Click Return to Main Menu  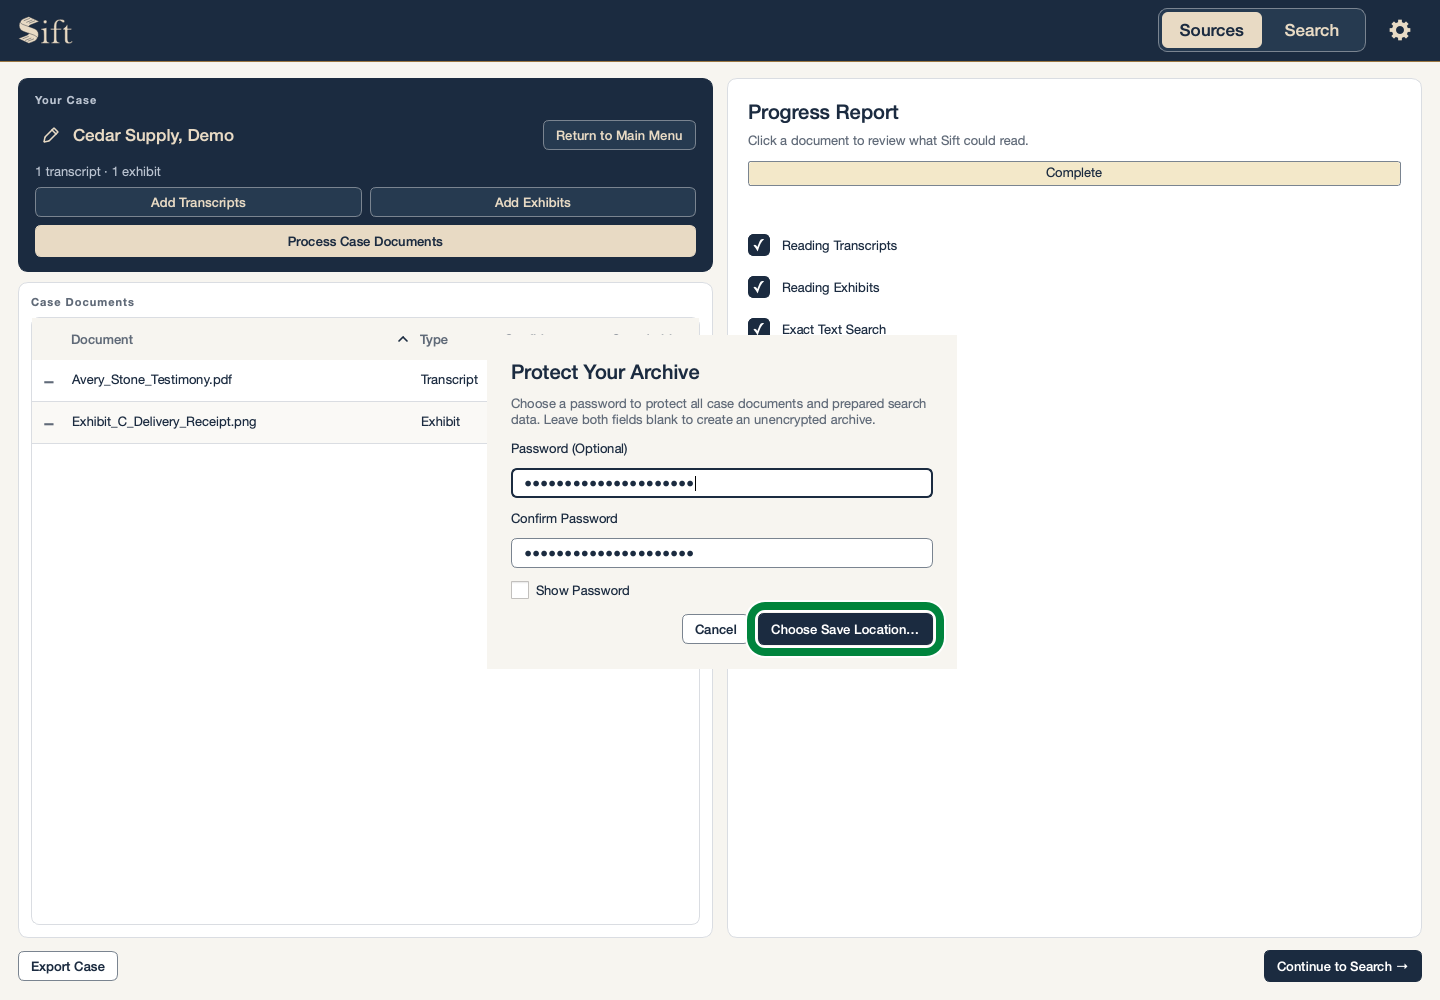pos(619,135)
